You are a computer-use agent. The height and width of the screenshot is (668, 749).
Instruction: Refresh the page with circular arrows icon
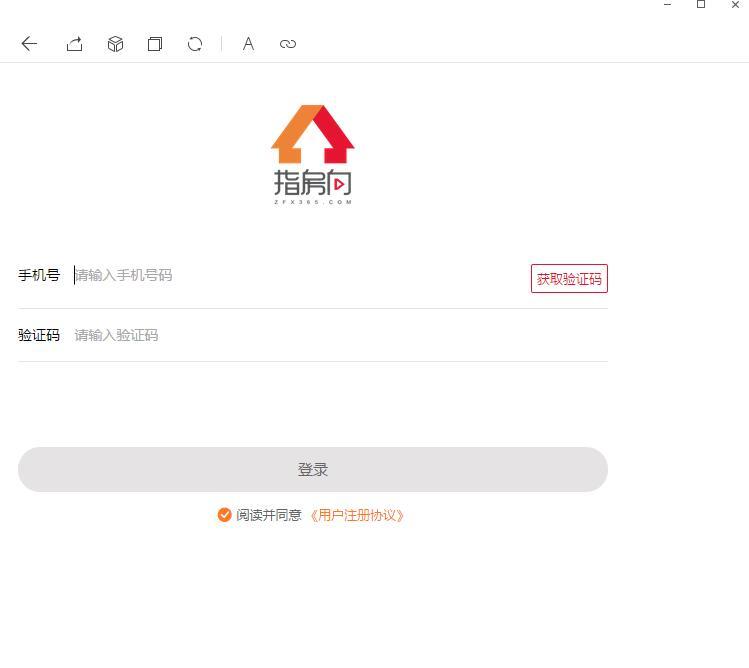[x=195, y=44]
